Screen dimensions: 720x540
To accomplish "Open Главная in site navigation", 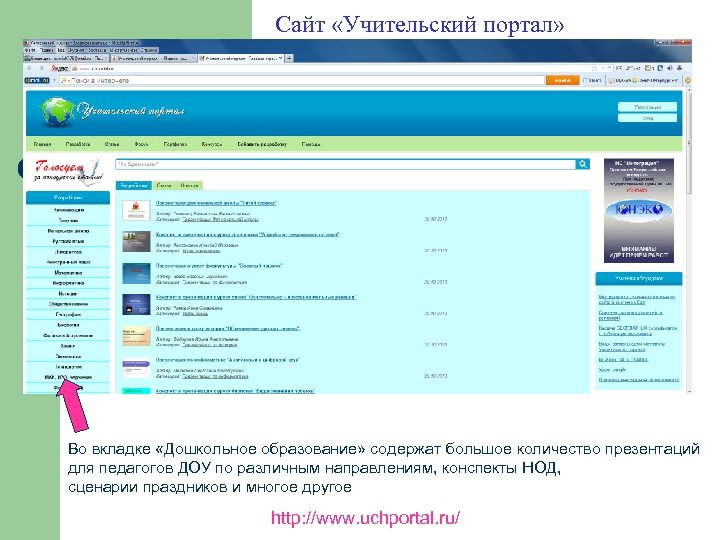I will pos(42,144).
